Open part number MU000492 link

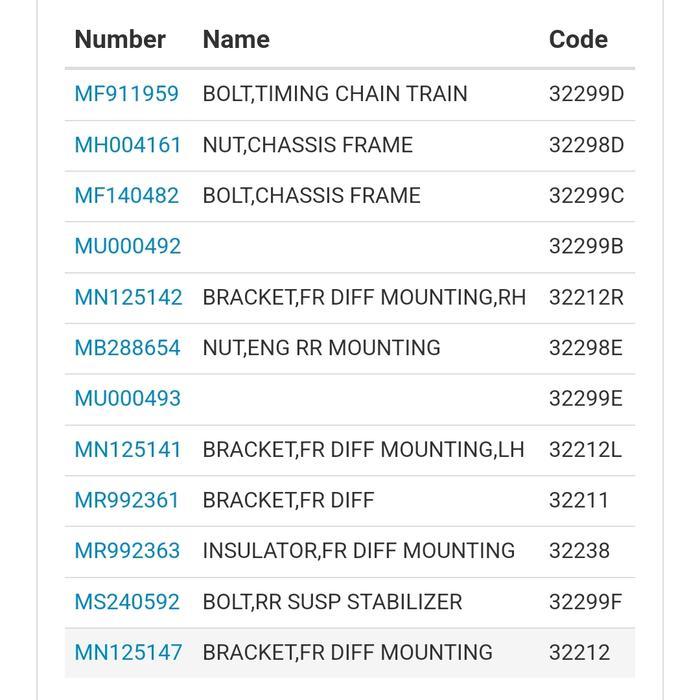pyautogui.click(x=128, y=246)
